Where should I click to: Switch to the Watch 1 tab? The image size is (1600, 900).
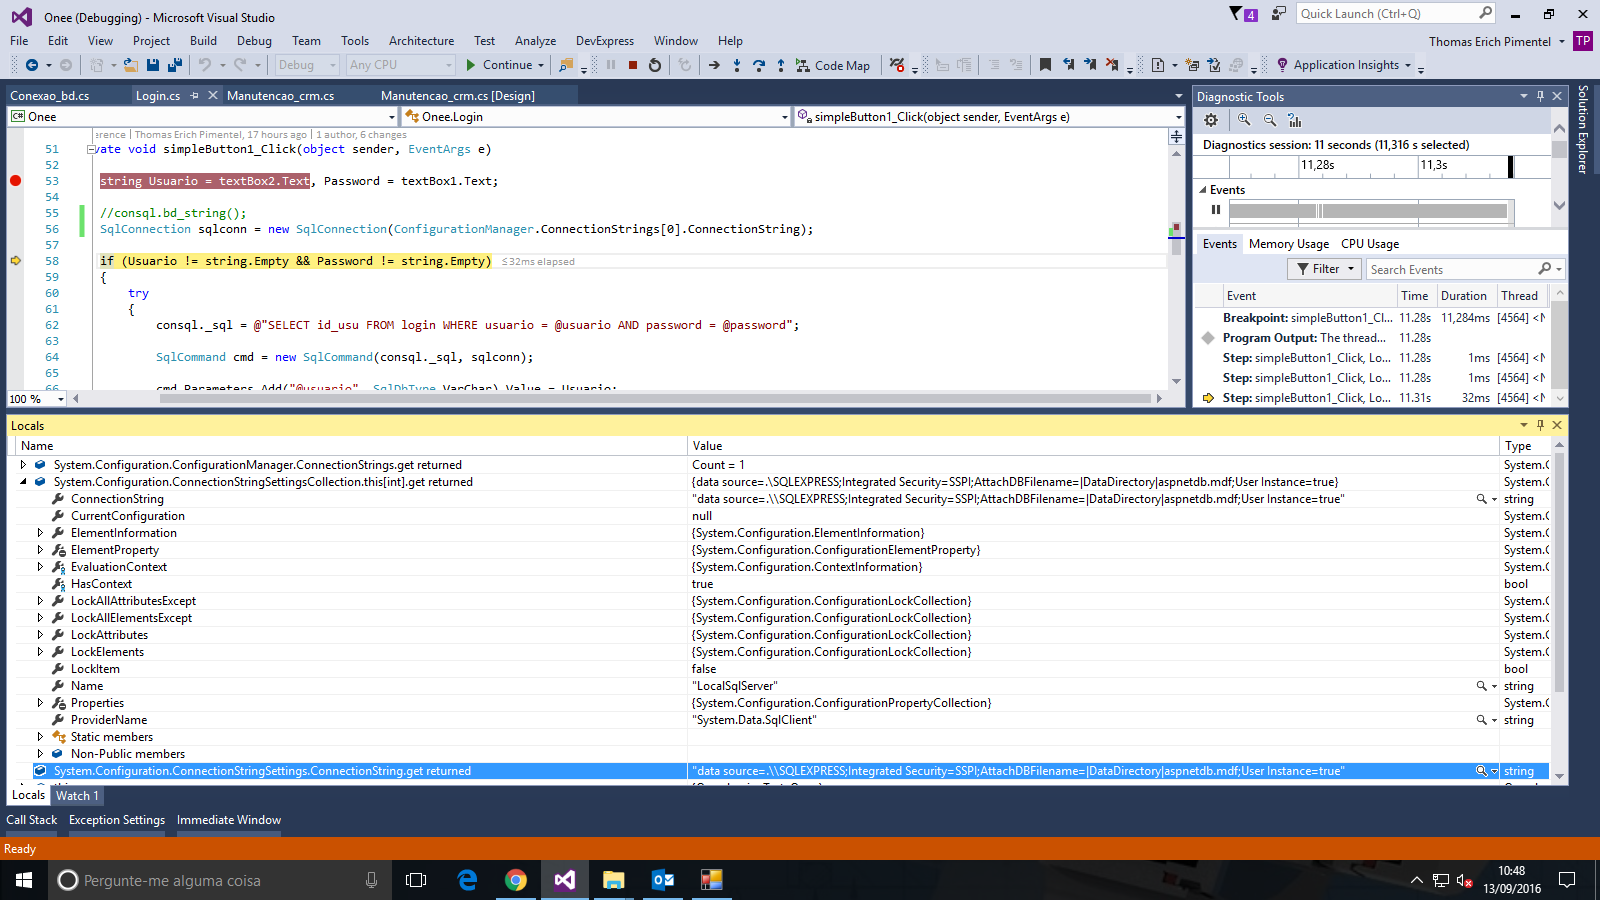point(77,796)
